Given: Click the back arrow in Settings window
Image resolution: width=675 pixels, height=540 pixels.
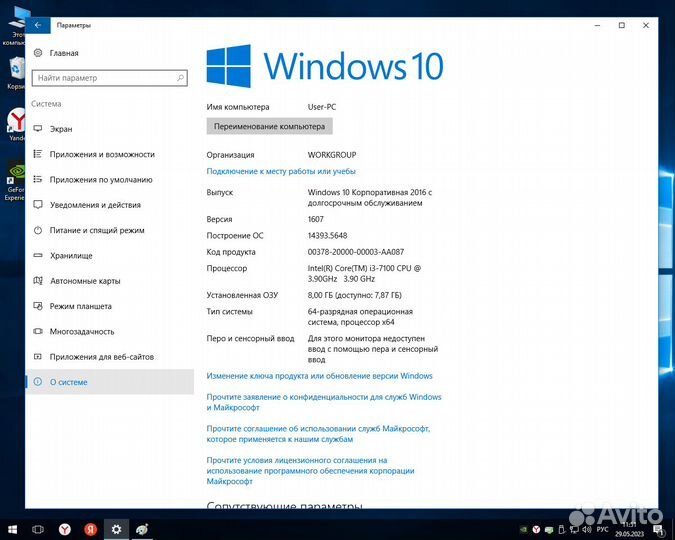Looking at the screenshot, I should click(x=37, y=24).
